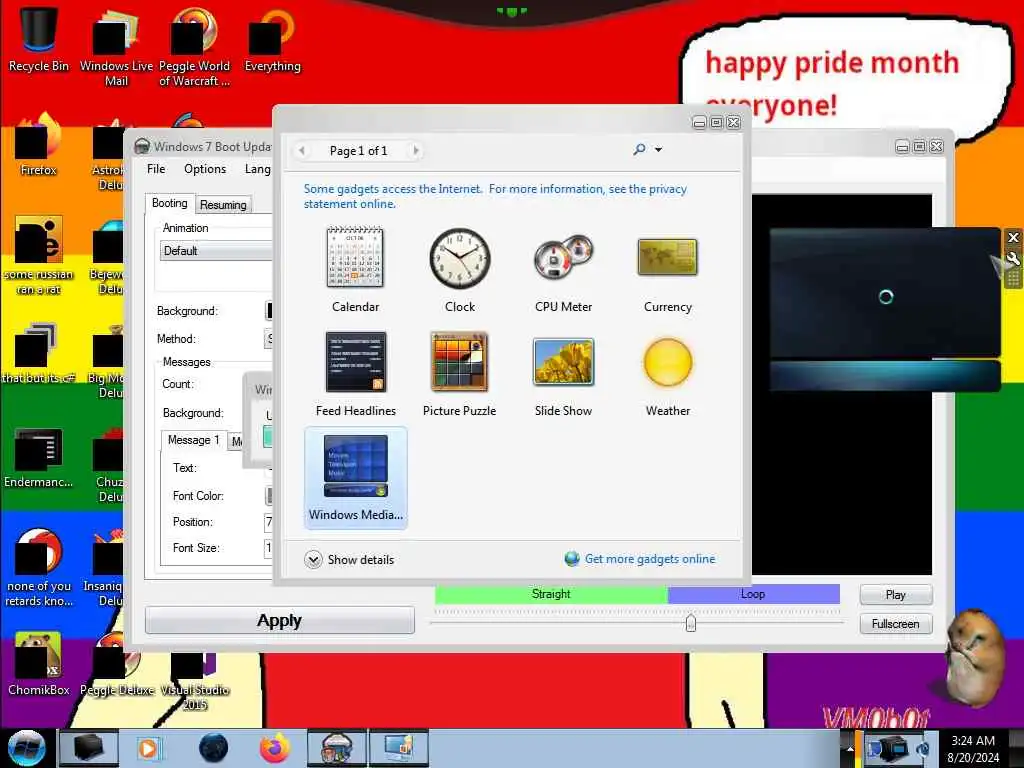Open the Lang menu in Boot Updater
The image size is (1024, 768).
257,169
